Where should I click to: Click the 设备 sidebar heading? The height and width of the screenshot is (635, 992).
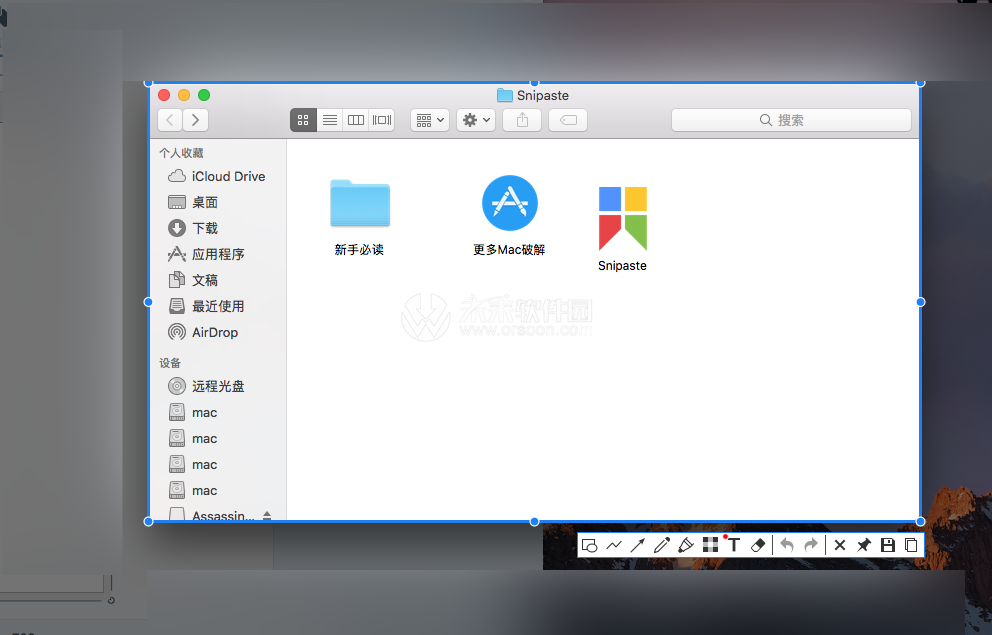[x=170, y=363]
